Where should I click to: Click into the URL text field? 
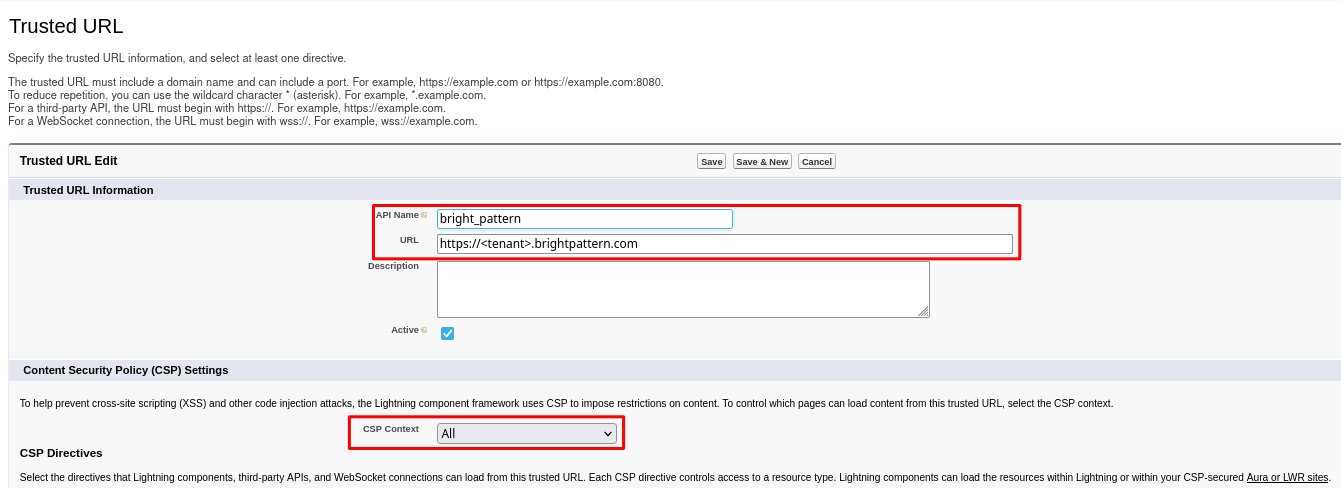coord(725,244)
